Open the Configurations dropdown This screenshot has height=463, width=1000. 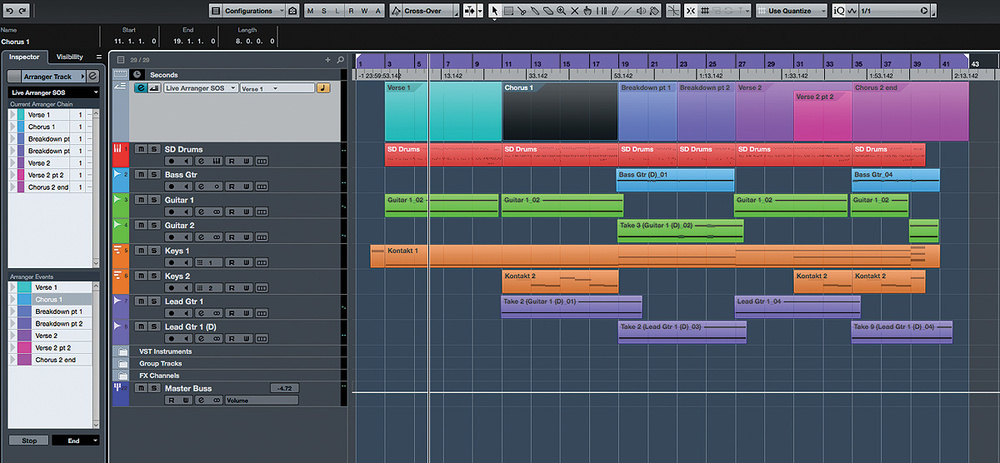(x=254, y=11)
